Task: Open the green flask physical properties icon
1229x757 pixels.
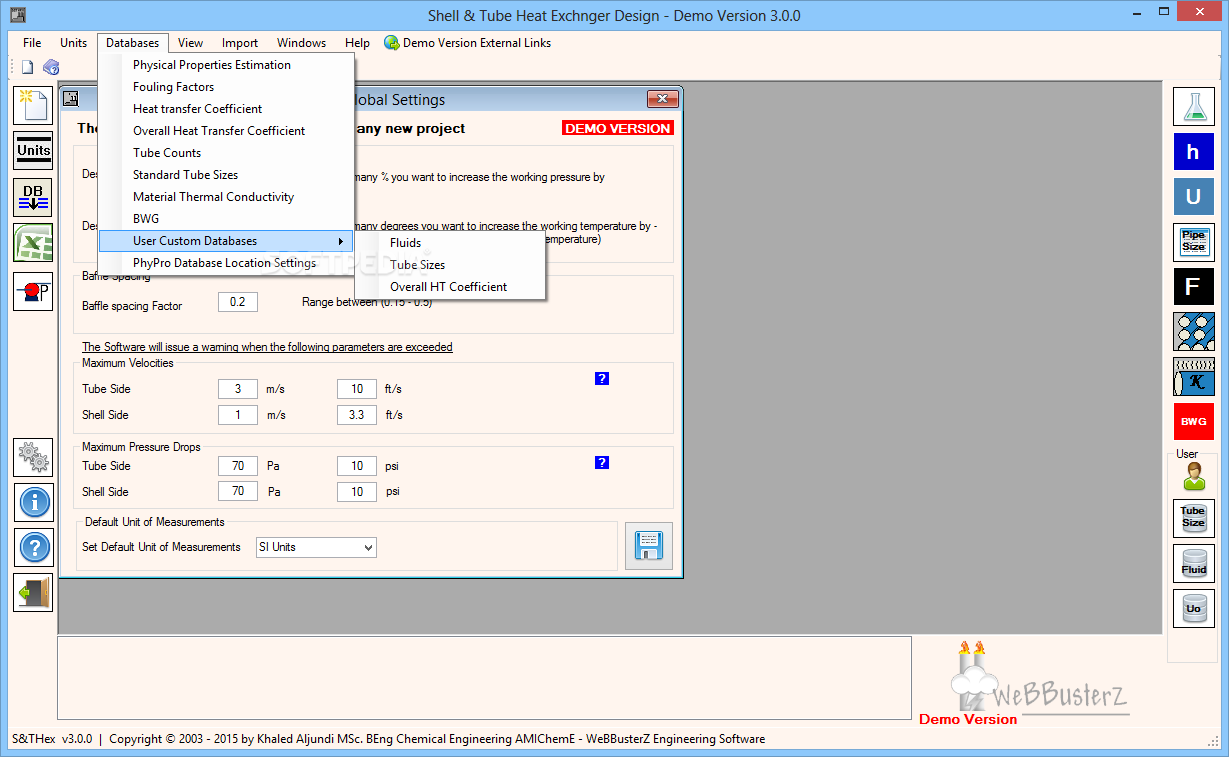Action: (x=1193, y=106)
